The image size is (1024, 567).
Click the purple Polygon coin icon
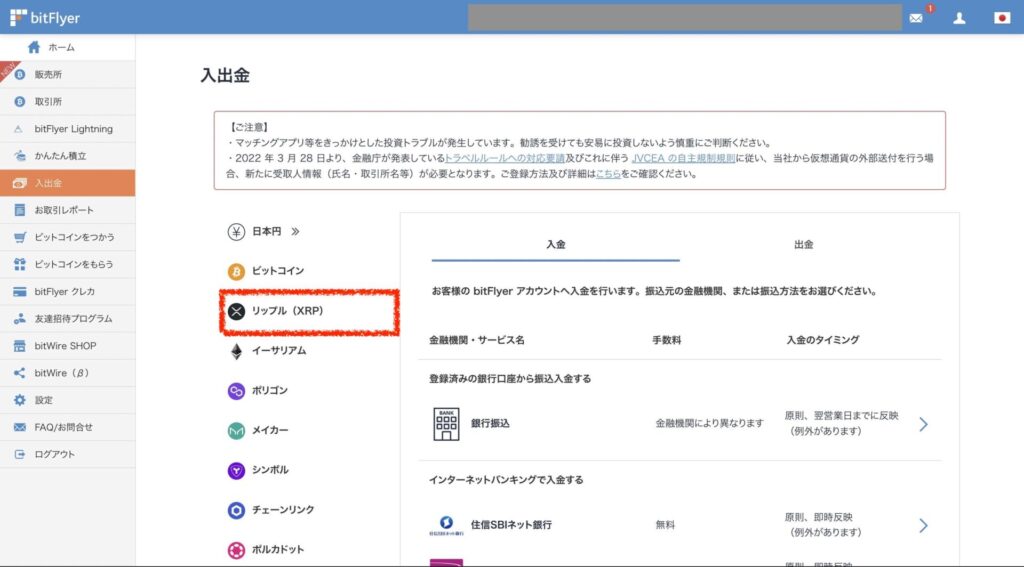[236, 391]
